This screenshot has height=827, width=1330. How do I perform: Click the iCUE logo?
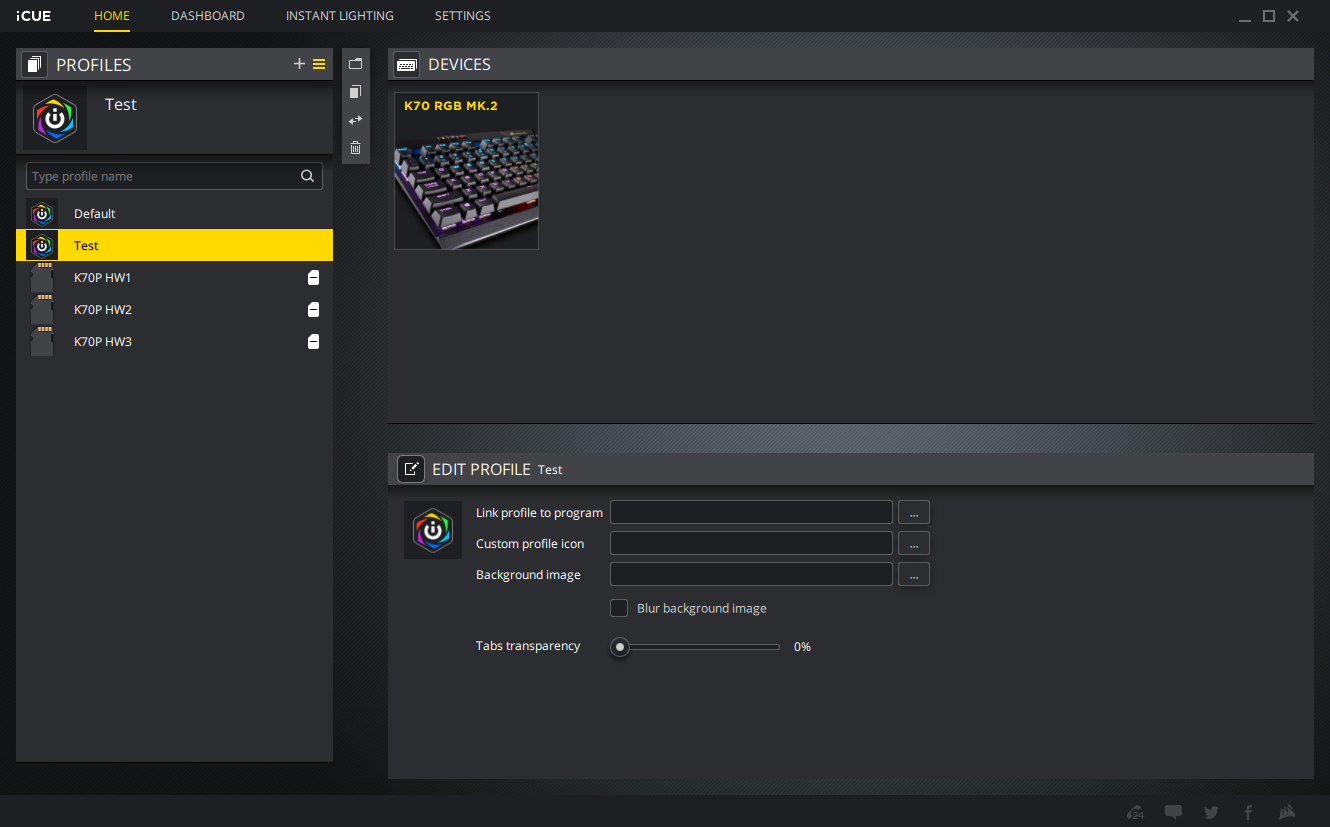tap(33, 16)
